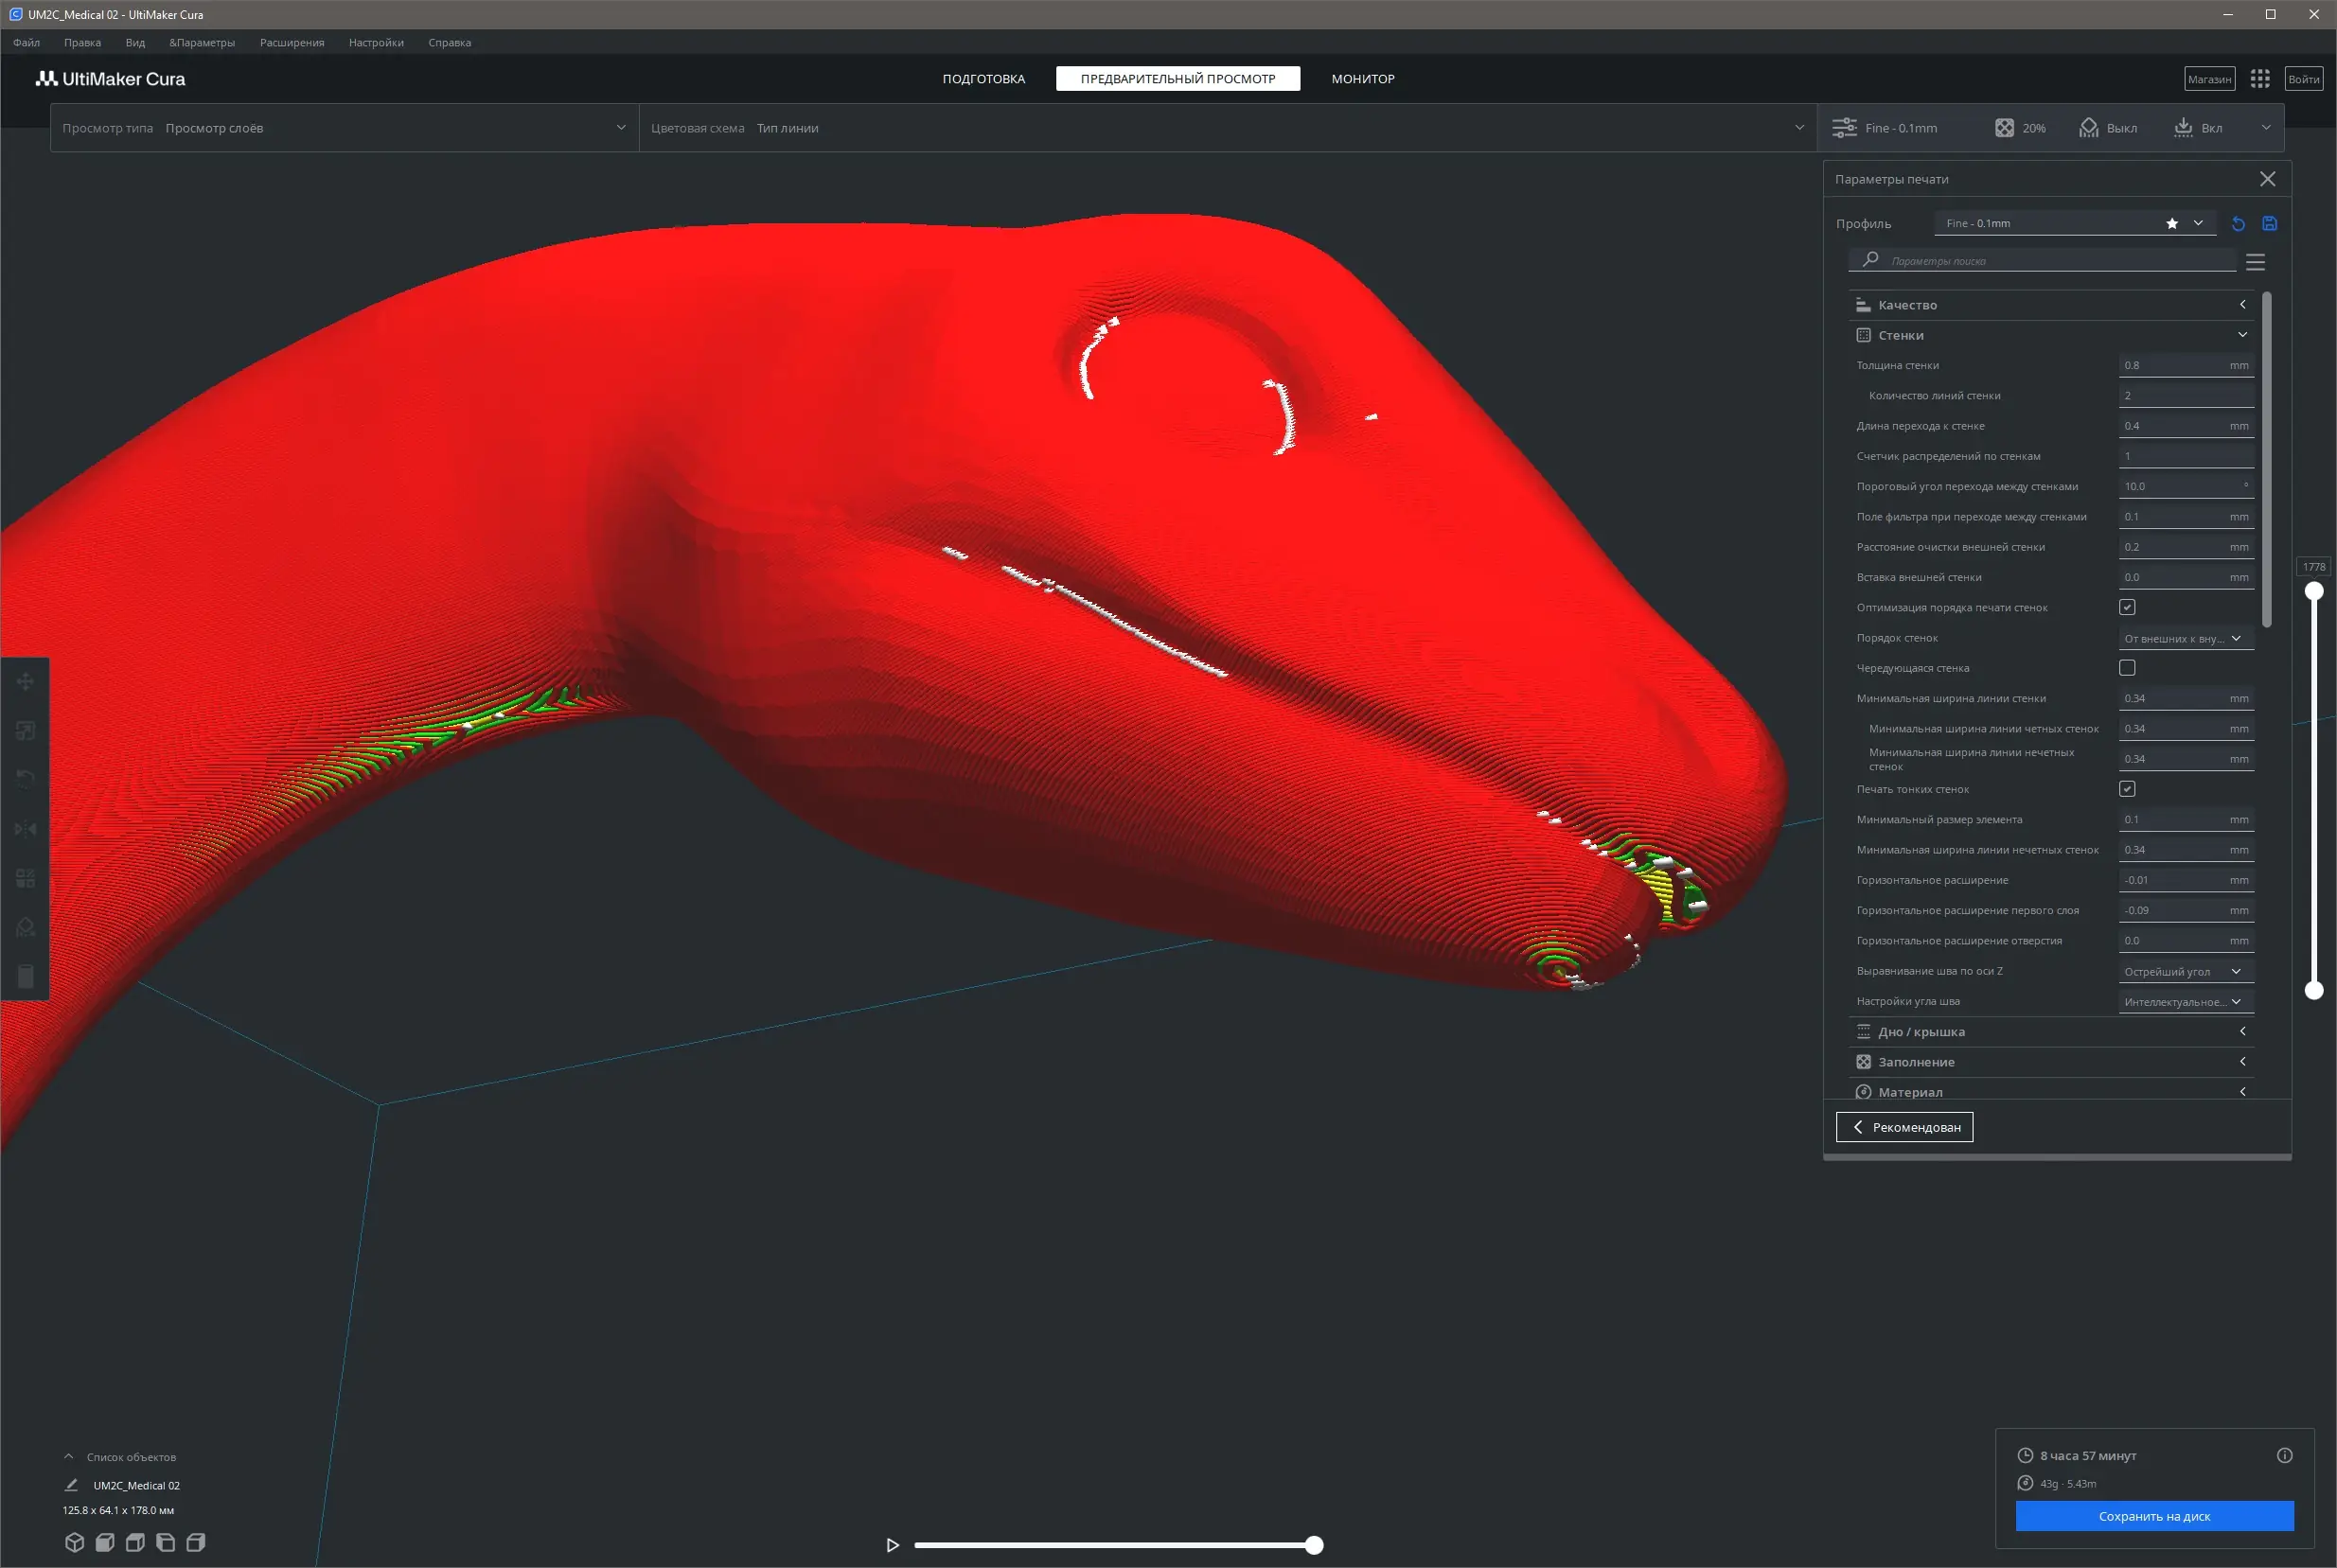Switch to the ПОДГОТОВКА tab
The height and width of the screenshot is (1568, 2337).
click(983, 79)
